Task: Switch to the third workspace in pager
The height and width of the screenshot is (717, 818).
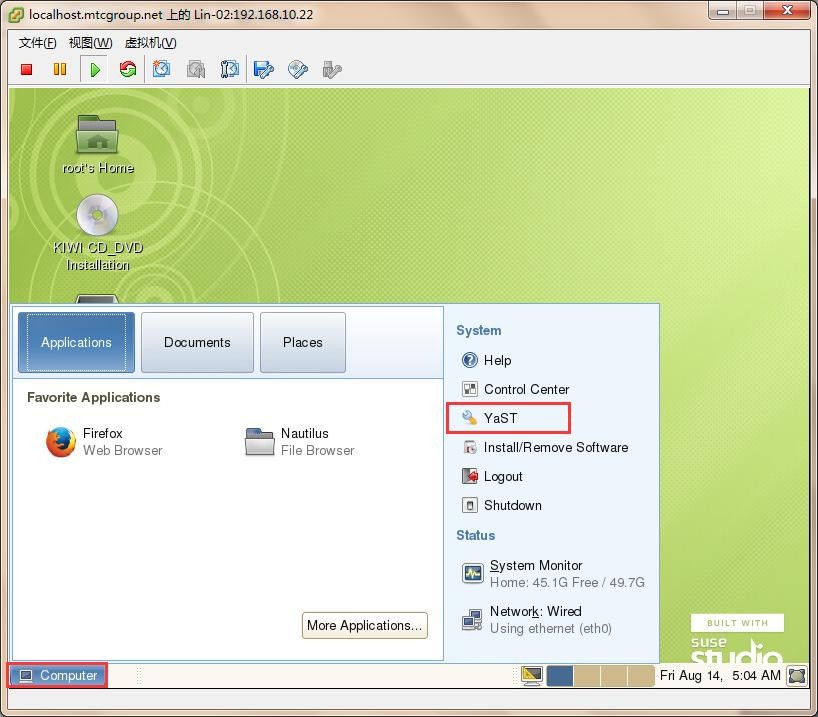Action: (614, 676)
